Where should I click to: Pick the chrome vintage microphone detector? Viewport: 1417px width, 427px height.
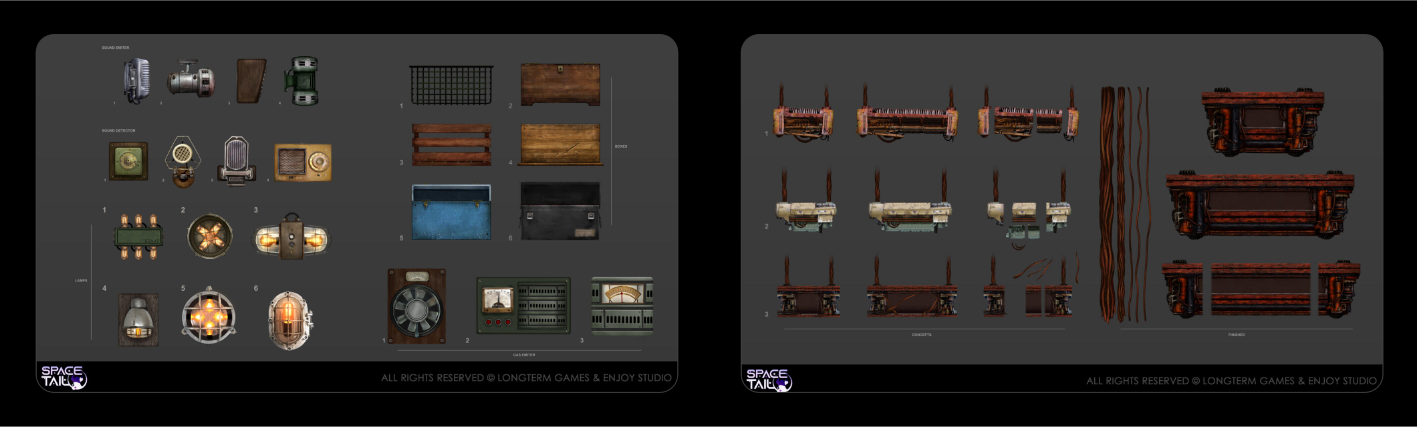pos(236,160)
